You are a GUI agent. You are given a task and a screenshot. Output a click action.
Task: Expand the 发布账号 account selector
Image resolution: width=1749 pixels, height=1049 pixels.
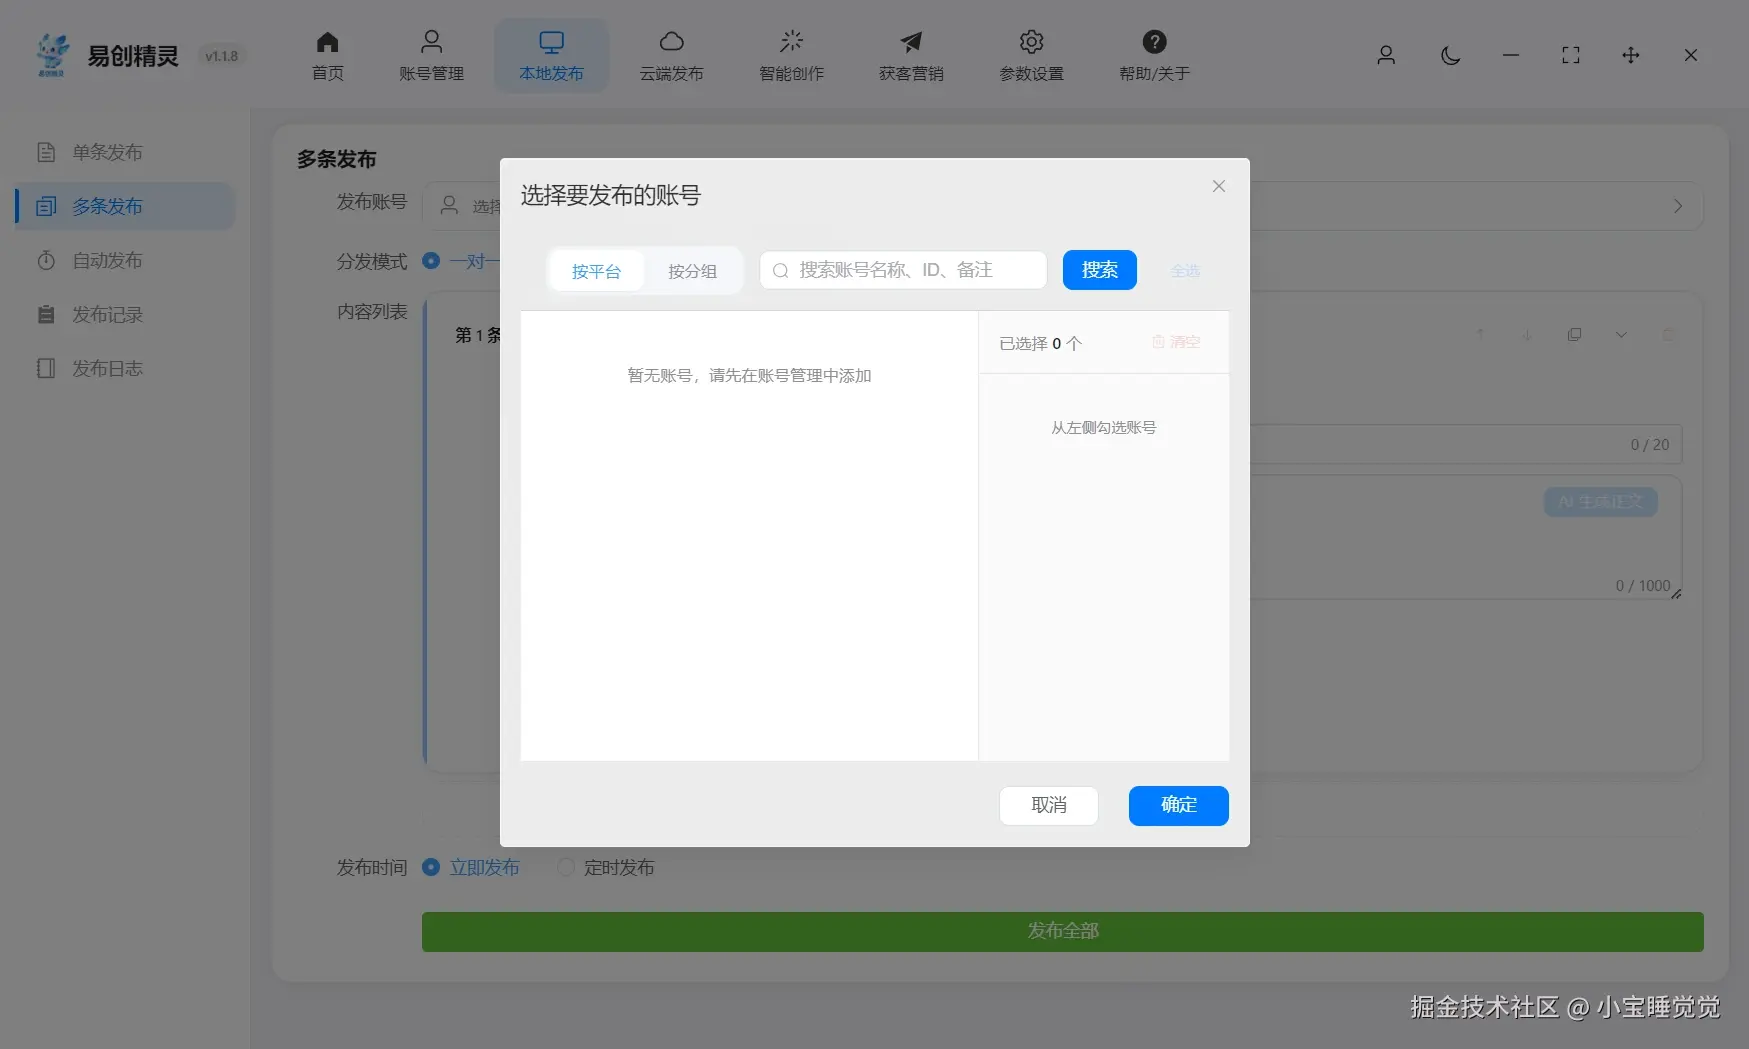coord(1678,207)
